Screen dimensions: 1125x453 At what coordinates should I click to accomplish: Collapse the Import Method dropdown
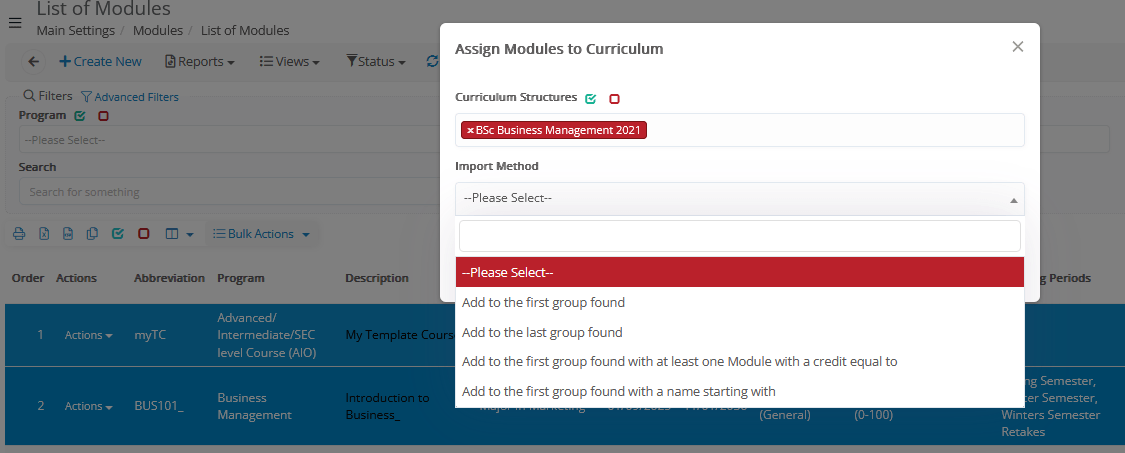click(739, 198)
